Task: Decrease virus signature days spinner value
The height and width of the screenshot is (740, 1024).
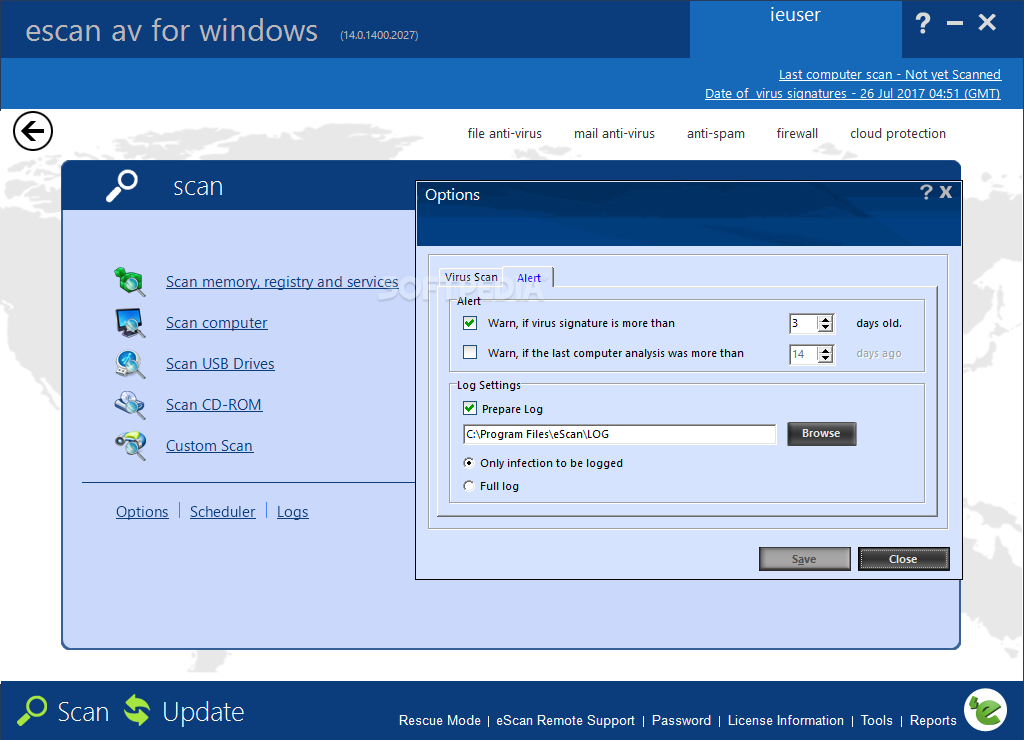Action: pyautogui.click(x=825, y=327)
